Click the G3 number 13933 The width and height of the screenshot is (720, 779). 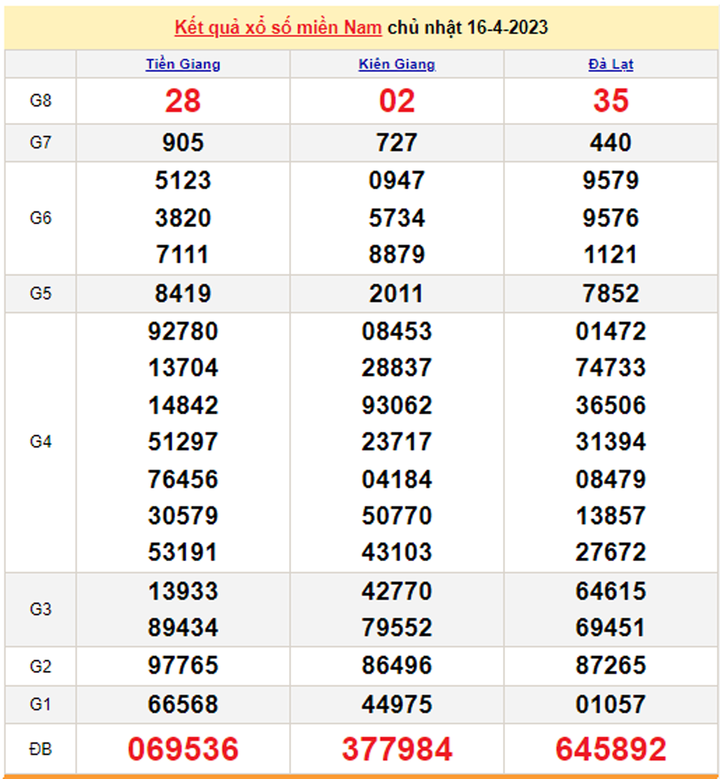(183, 591)
